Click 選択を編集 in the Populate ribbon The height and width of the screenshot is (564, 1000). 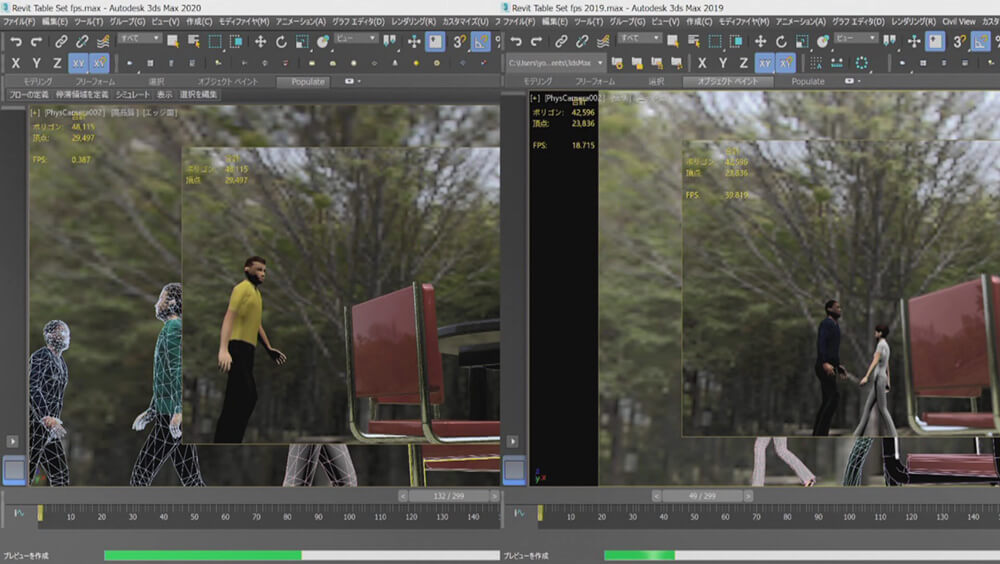198,94
